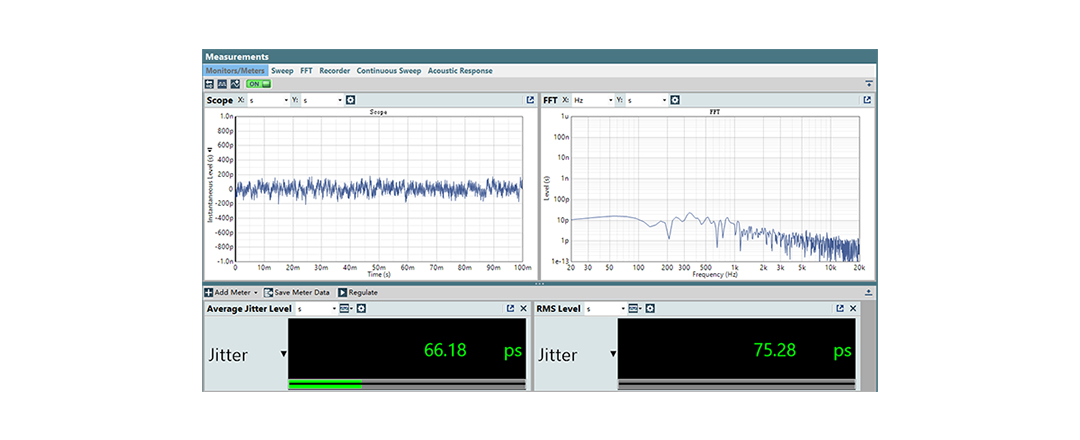
Task: Open Scope graph settings gear icon
Action: coord(351,100)
